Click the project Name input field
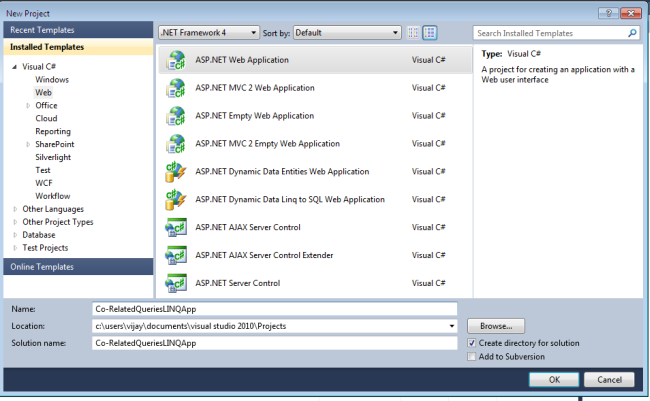Screen dimensions: 650x401 pos(274,309)
